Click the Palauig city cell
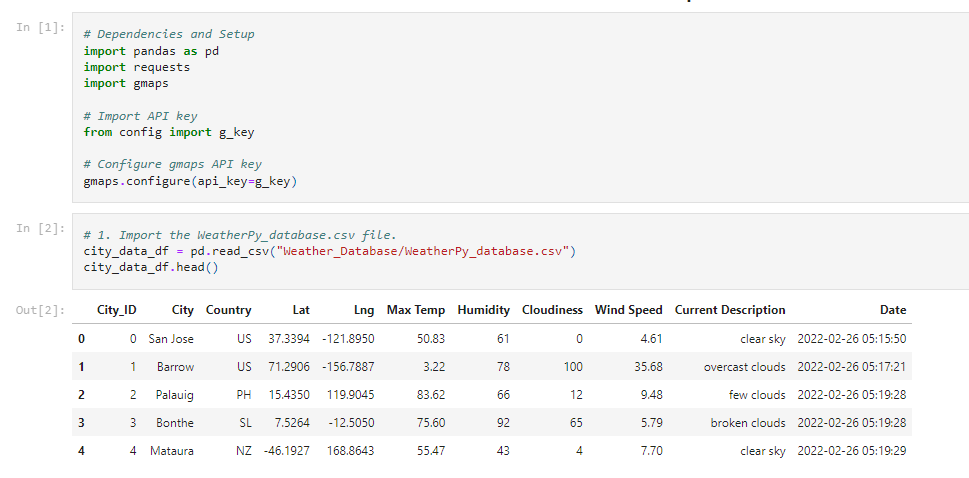The width and height of the screenshot is (969, 478). pyautogui.click(x=175, y=395)
